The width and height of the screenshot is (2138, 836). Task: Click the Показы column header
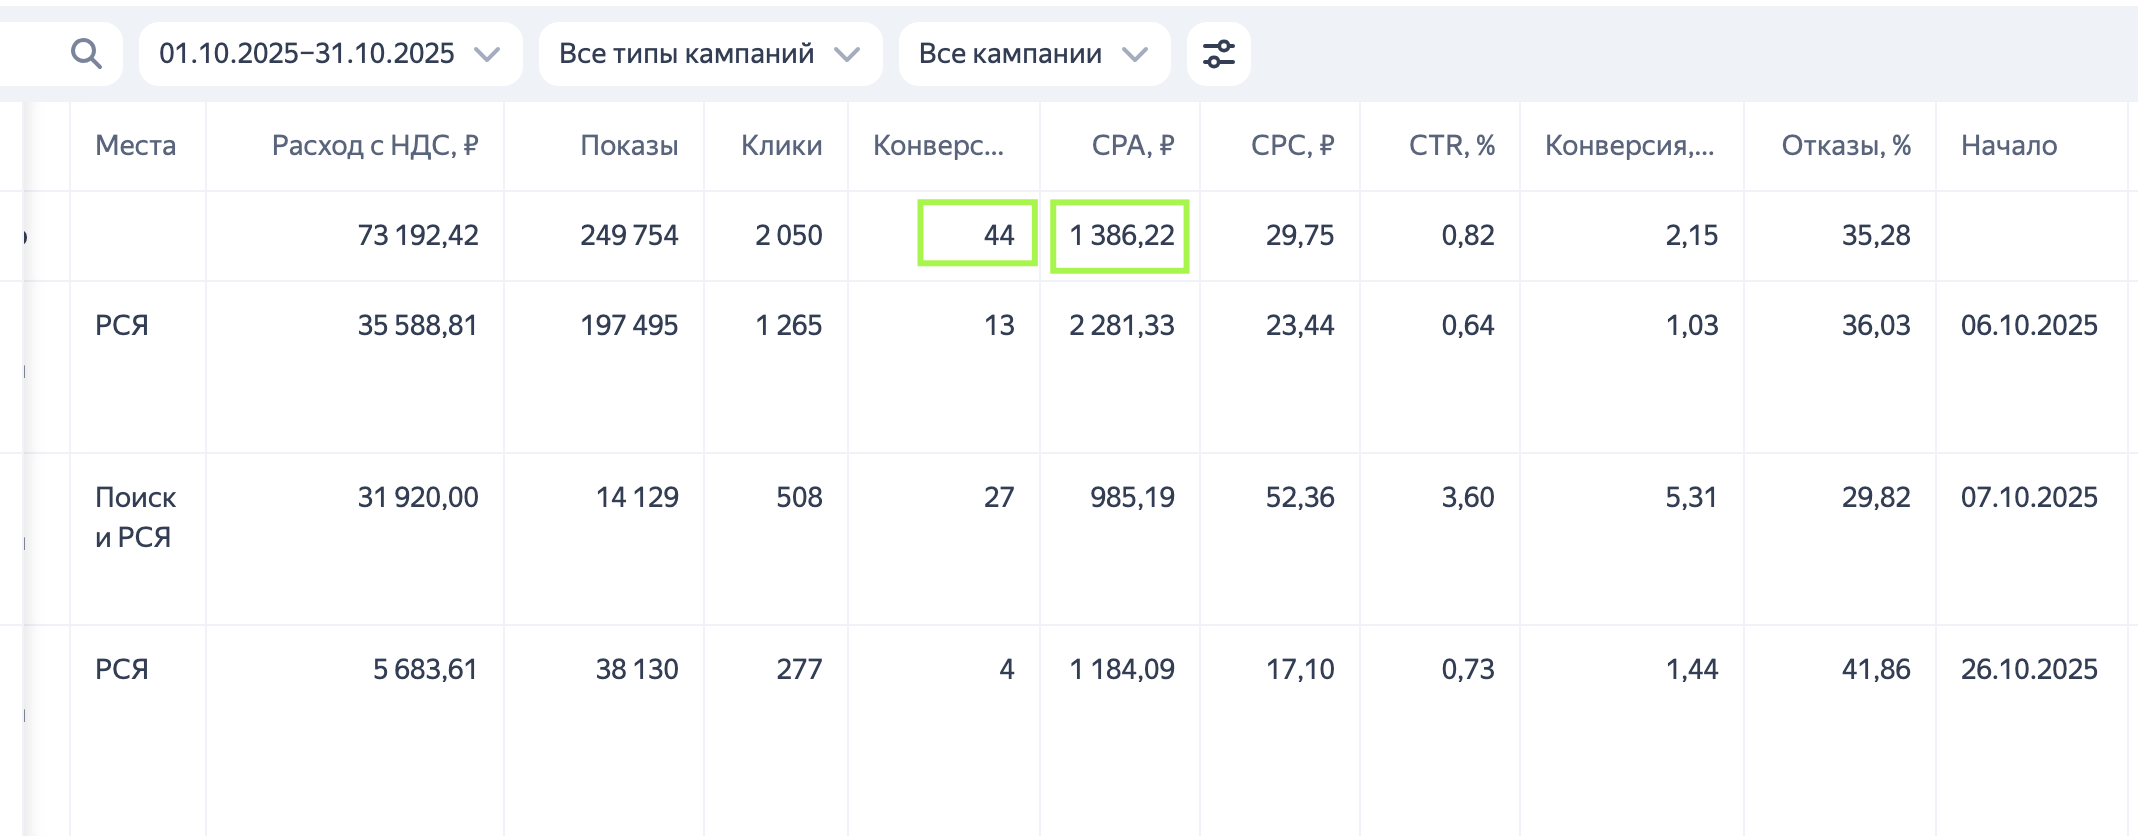pos(629,146)
